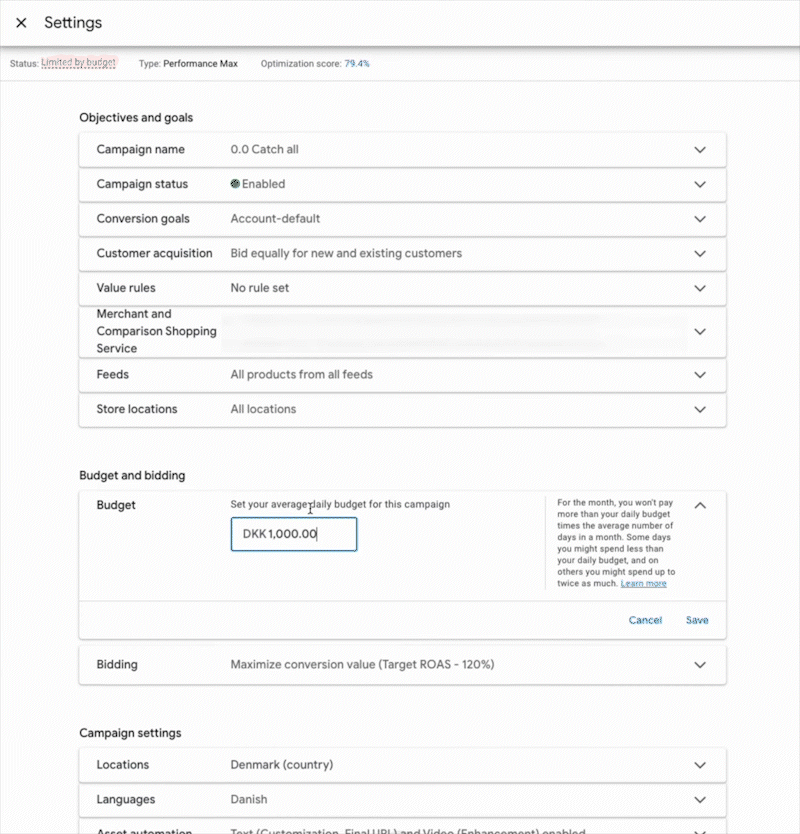
Task: Click the Limited by budget status
Action: 78,63
